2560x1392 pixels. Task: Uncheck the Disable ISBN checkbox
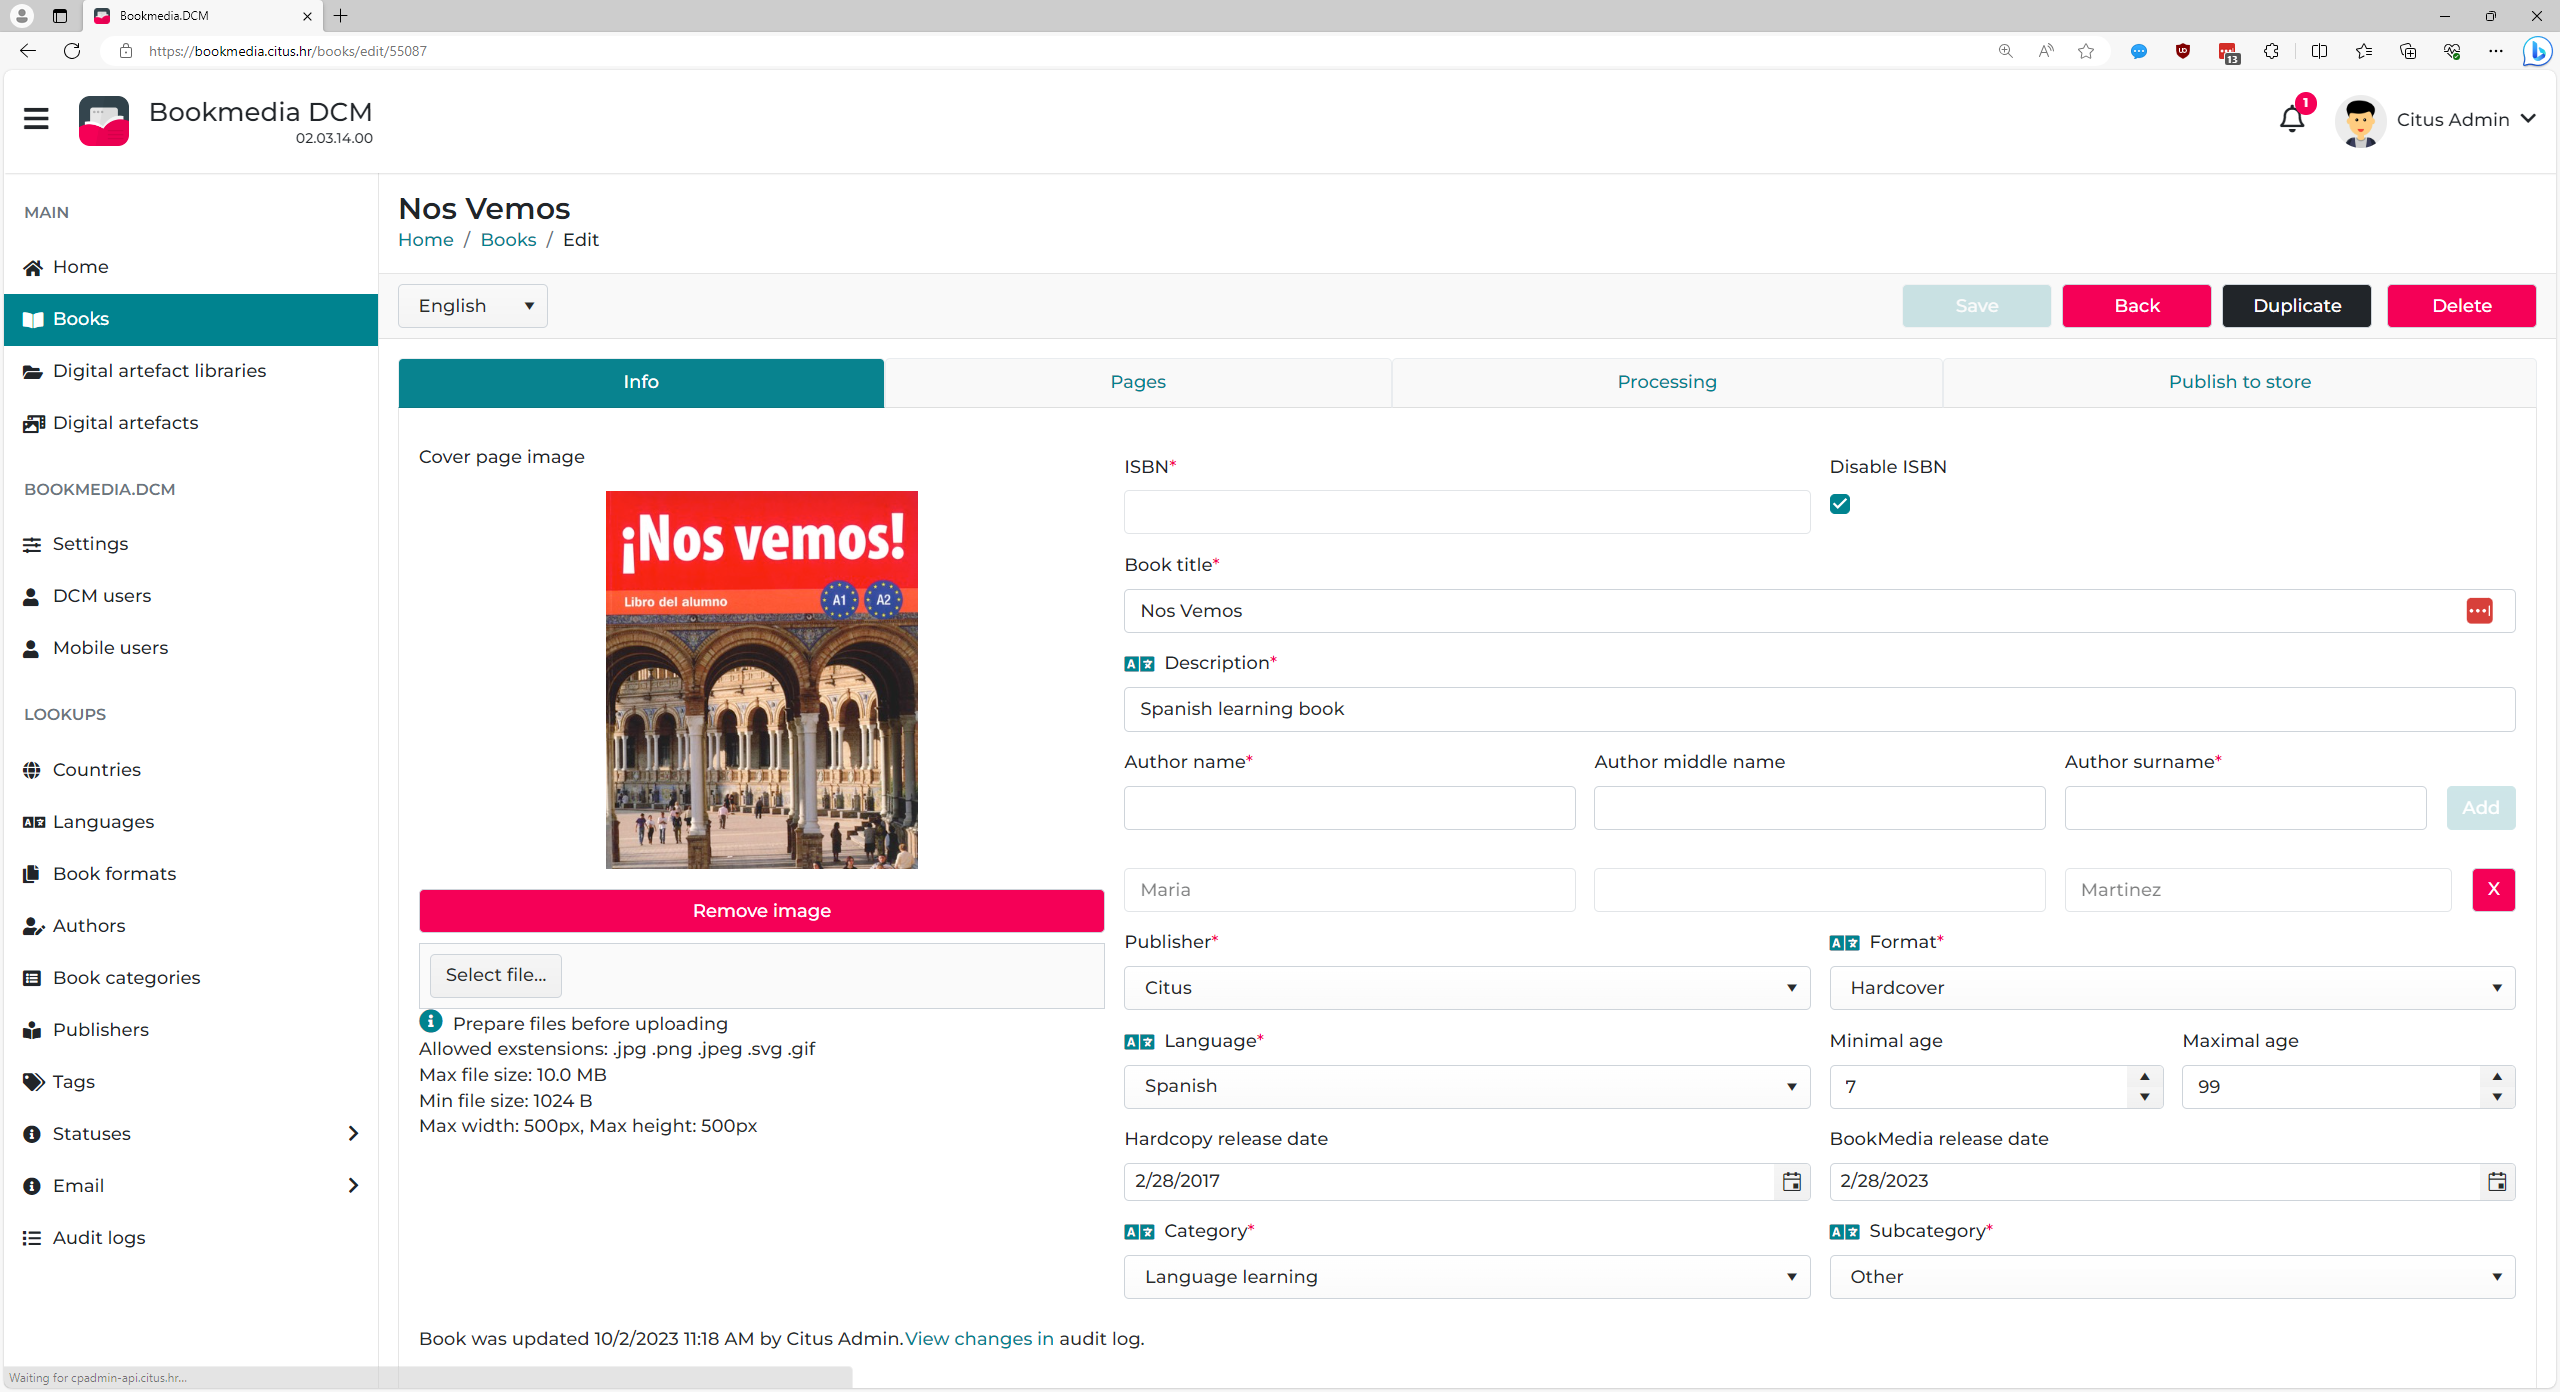tap(1840, 504)
